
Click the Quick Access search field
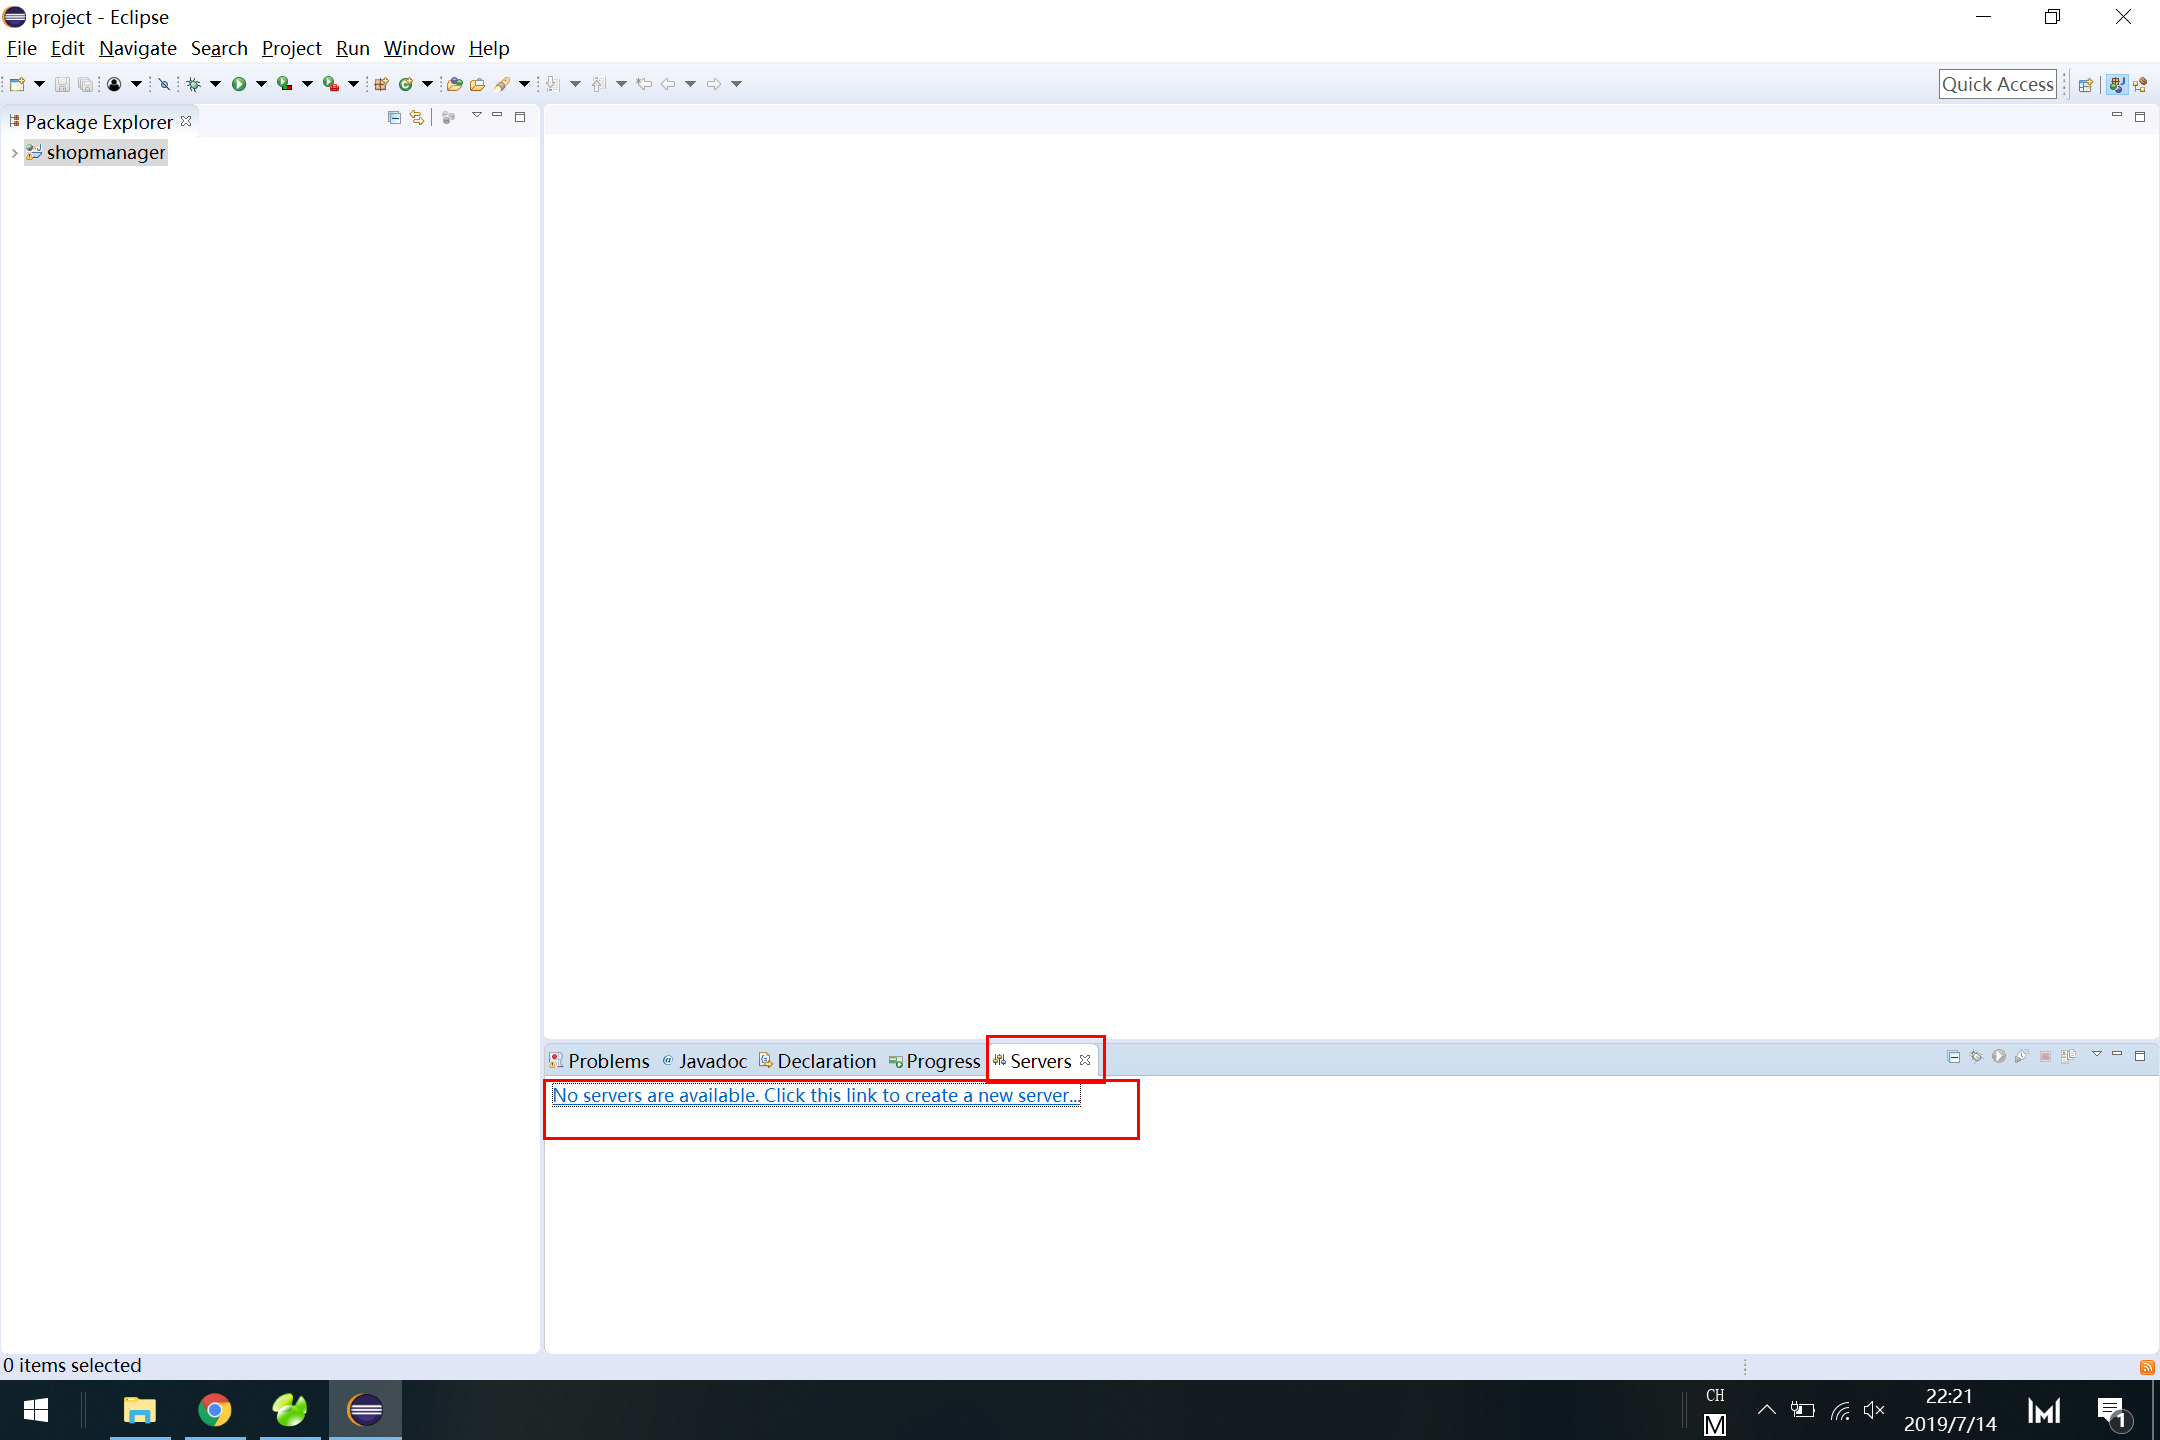tap(1997, 85)
